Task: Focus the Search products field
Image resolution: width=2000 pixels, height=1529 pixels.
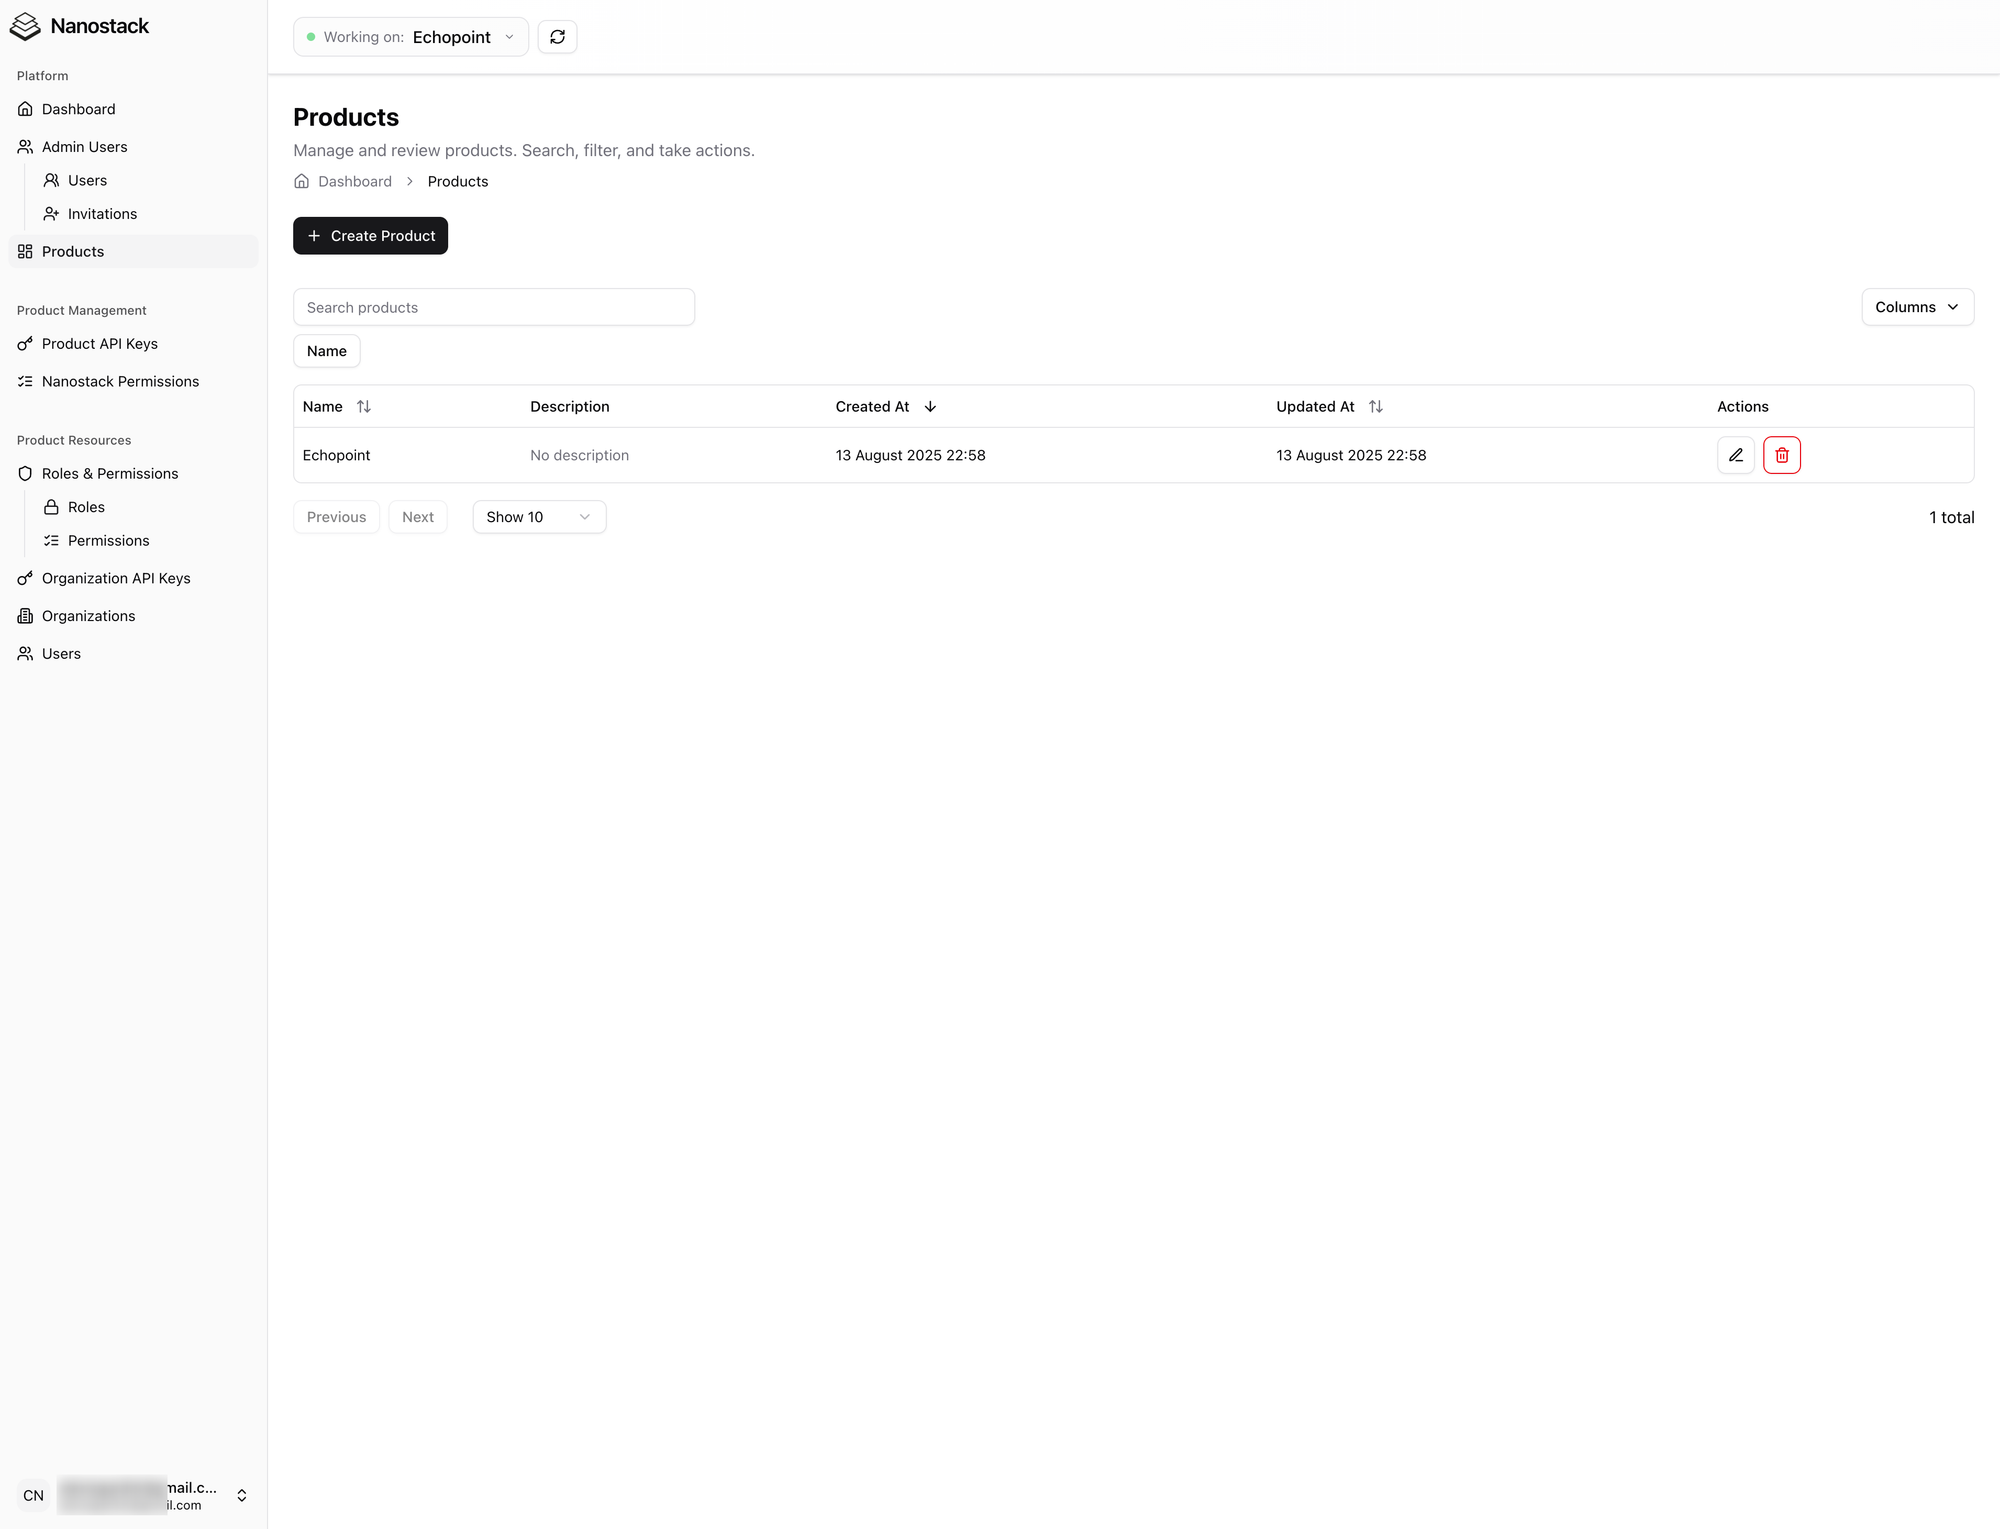Action: coord(493,307)
